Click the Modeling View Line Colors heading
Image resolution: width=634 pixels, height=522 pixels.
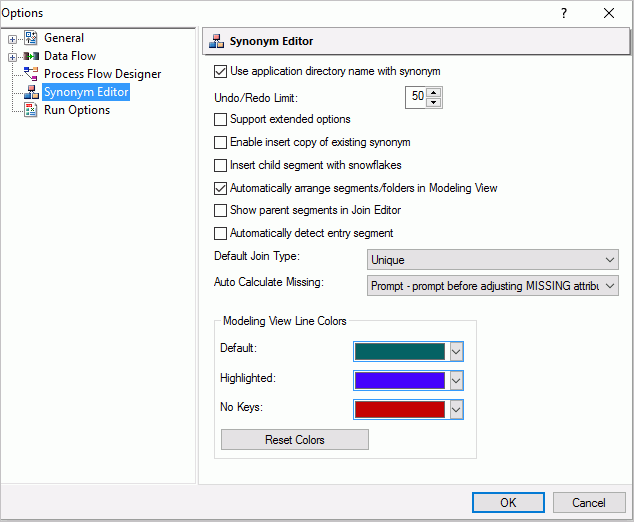pyautogui.click(x=285, y=321)
